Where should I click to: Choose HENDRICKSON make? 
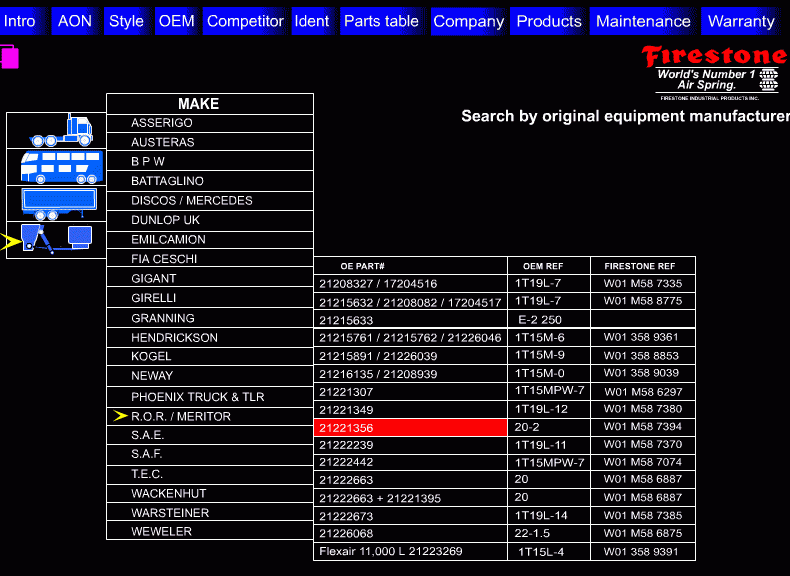[210, 338]
